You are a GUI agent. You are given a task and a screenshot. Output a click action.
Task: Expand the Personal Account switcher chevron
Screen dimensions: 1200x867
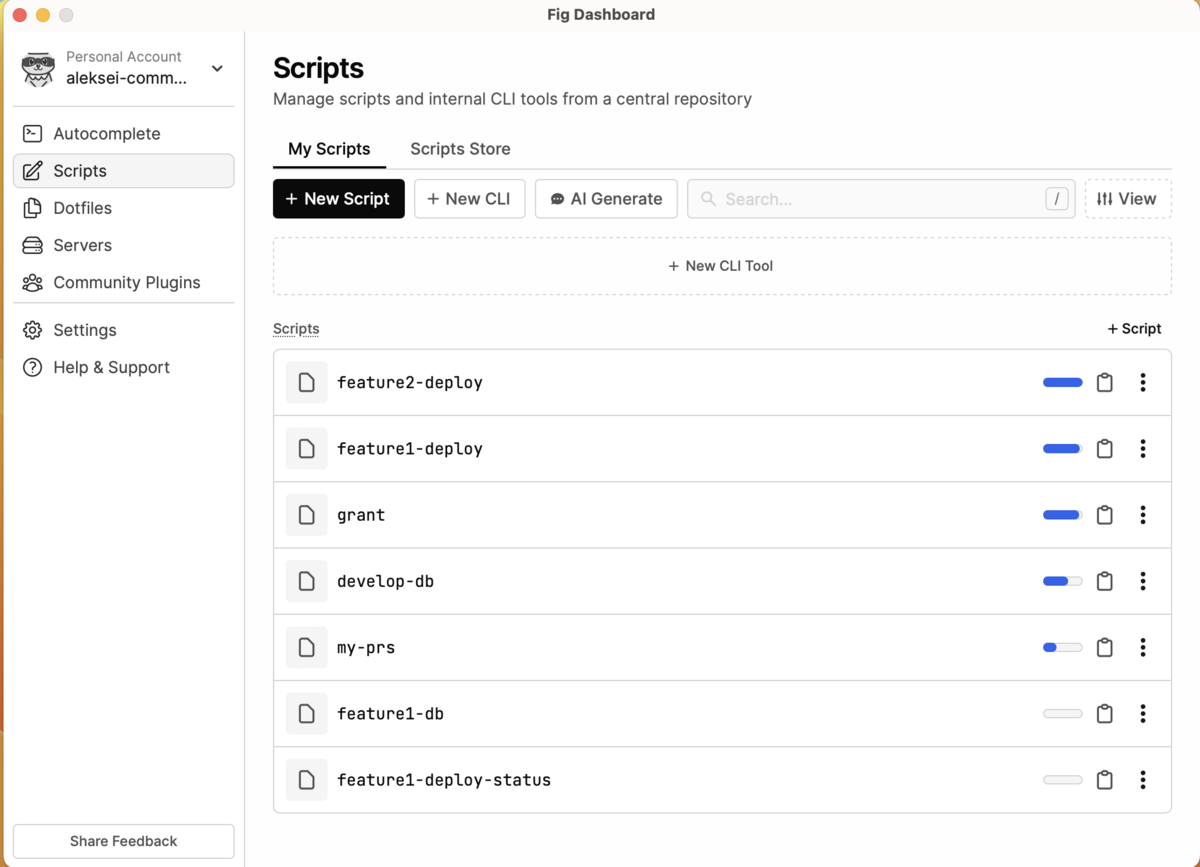[217, 69]
